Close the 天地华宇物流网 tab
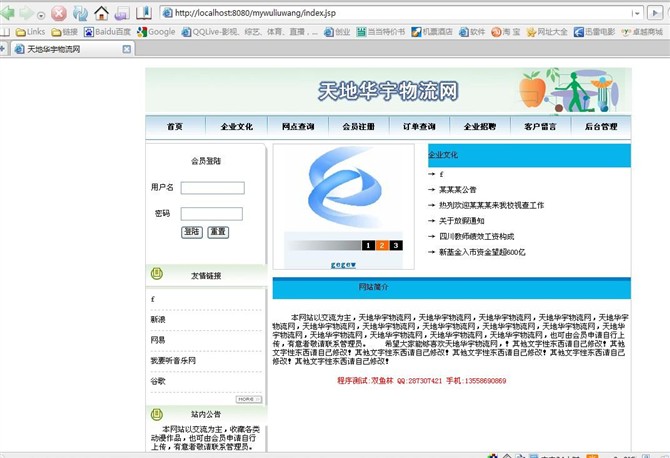This screenshot has height=458, width=670. pos(126,49)
